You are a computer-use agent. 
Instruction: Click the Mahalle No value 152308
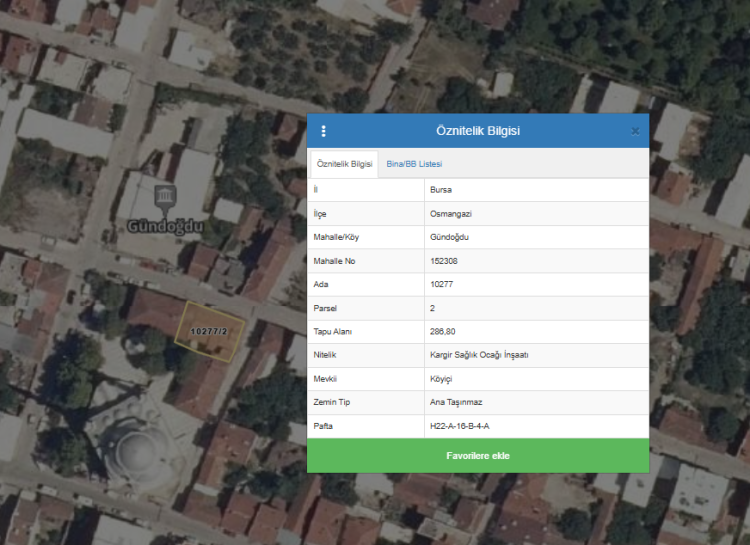pos(446,260)
